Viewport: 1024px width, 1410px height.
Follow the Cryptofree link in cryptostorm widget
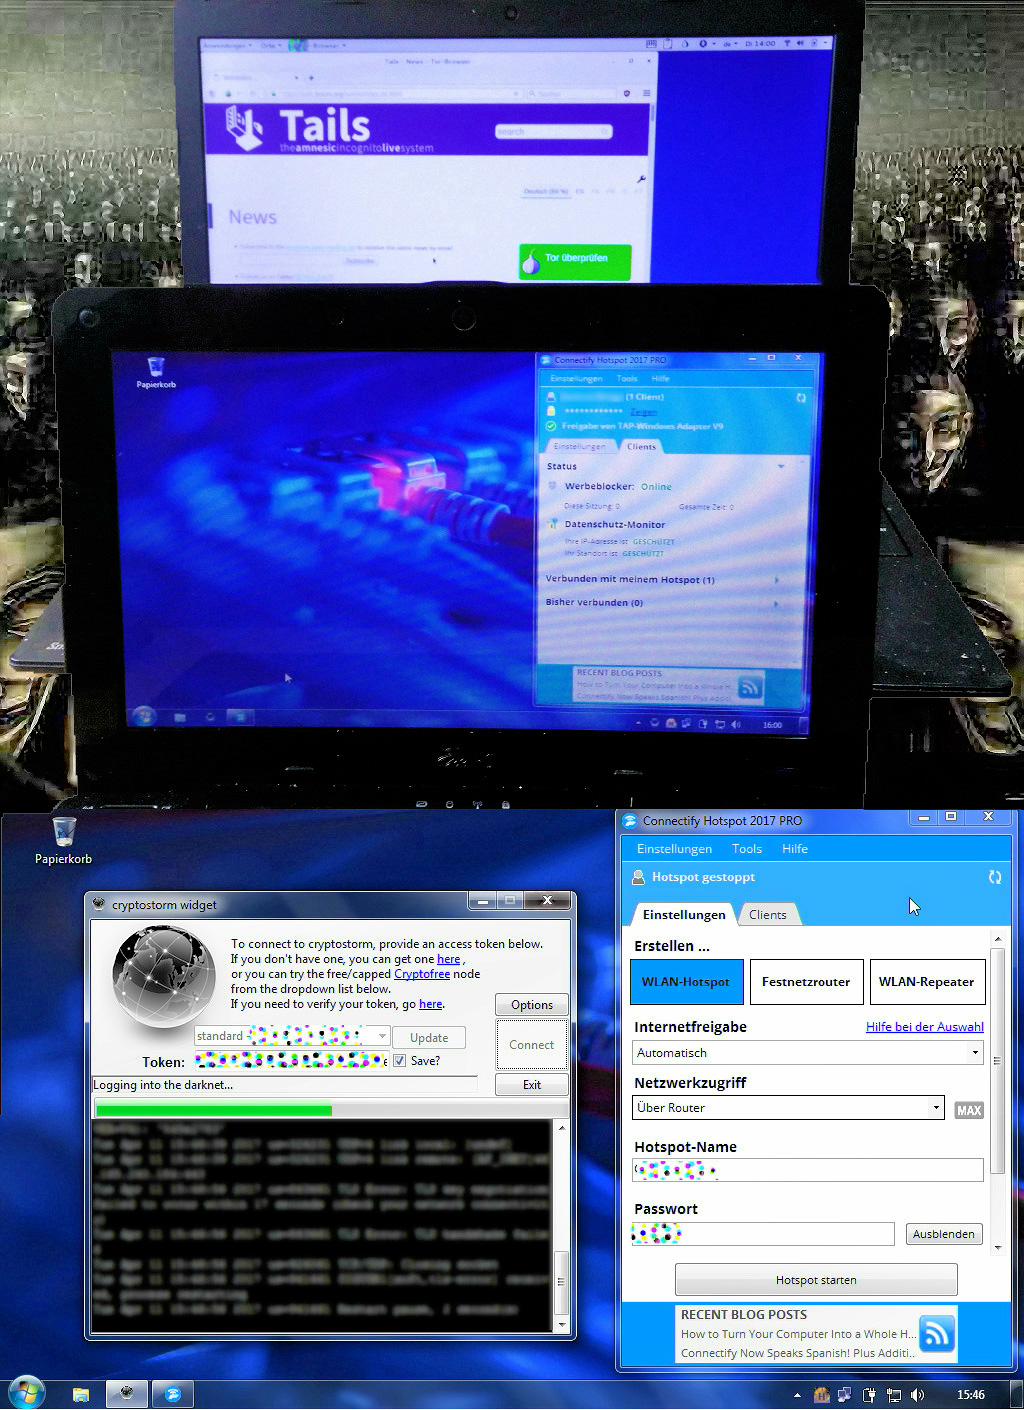point(421,974)
